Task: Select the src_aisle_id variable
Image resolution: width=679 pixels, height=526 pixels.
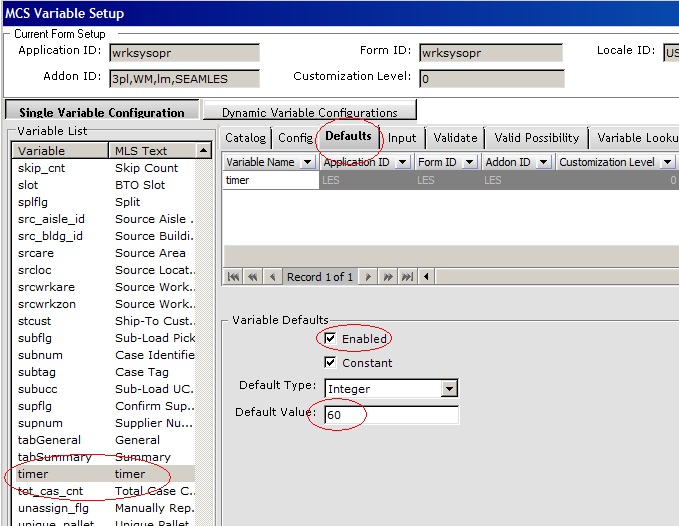Action: pos(104,219)
